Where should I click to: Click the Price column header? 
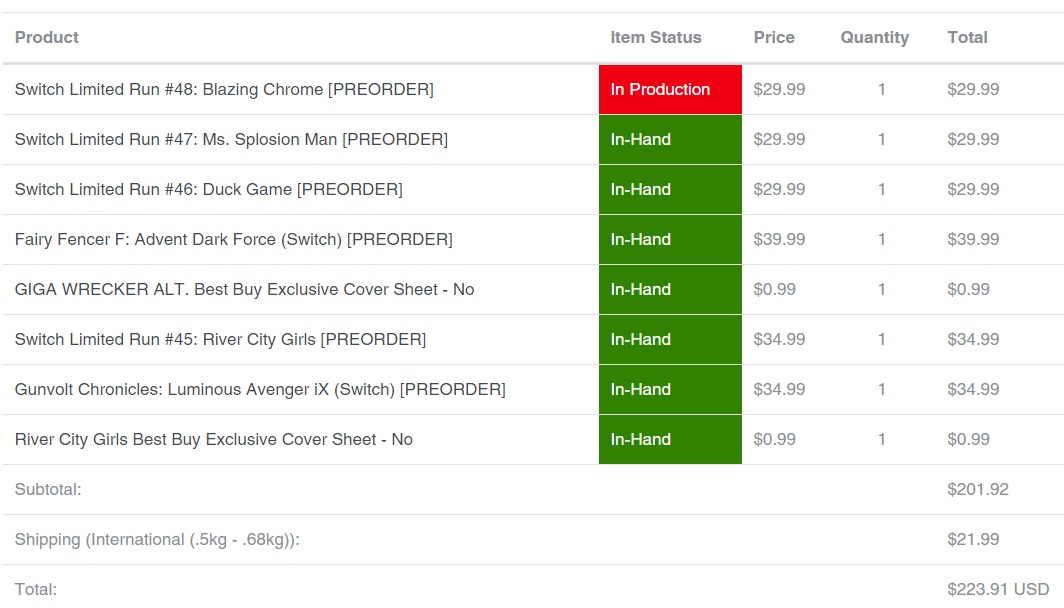coord(774,37)
